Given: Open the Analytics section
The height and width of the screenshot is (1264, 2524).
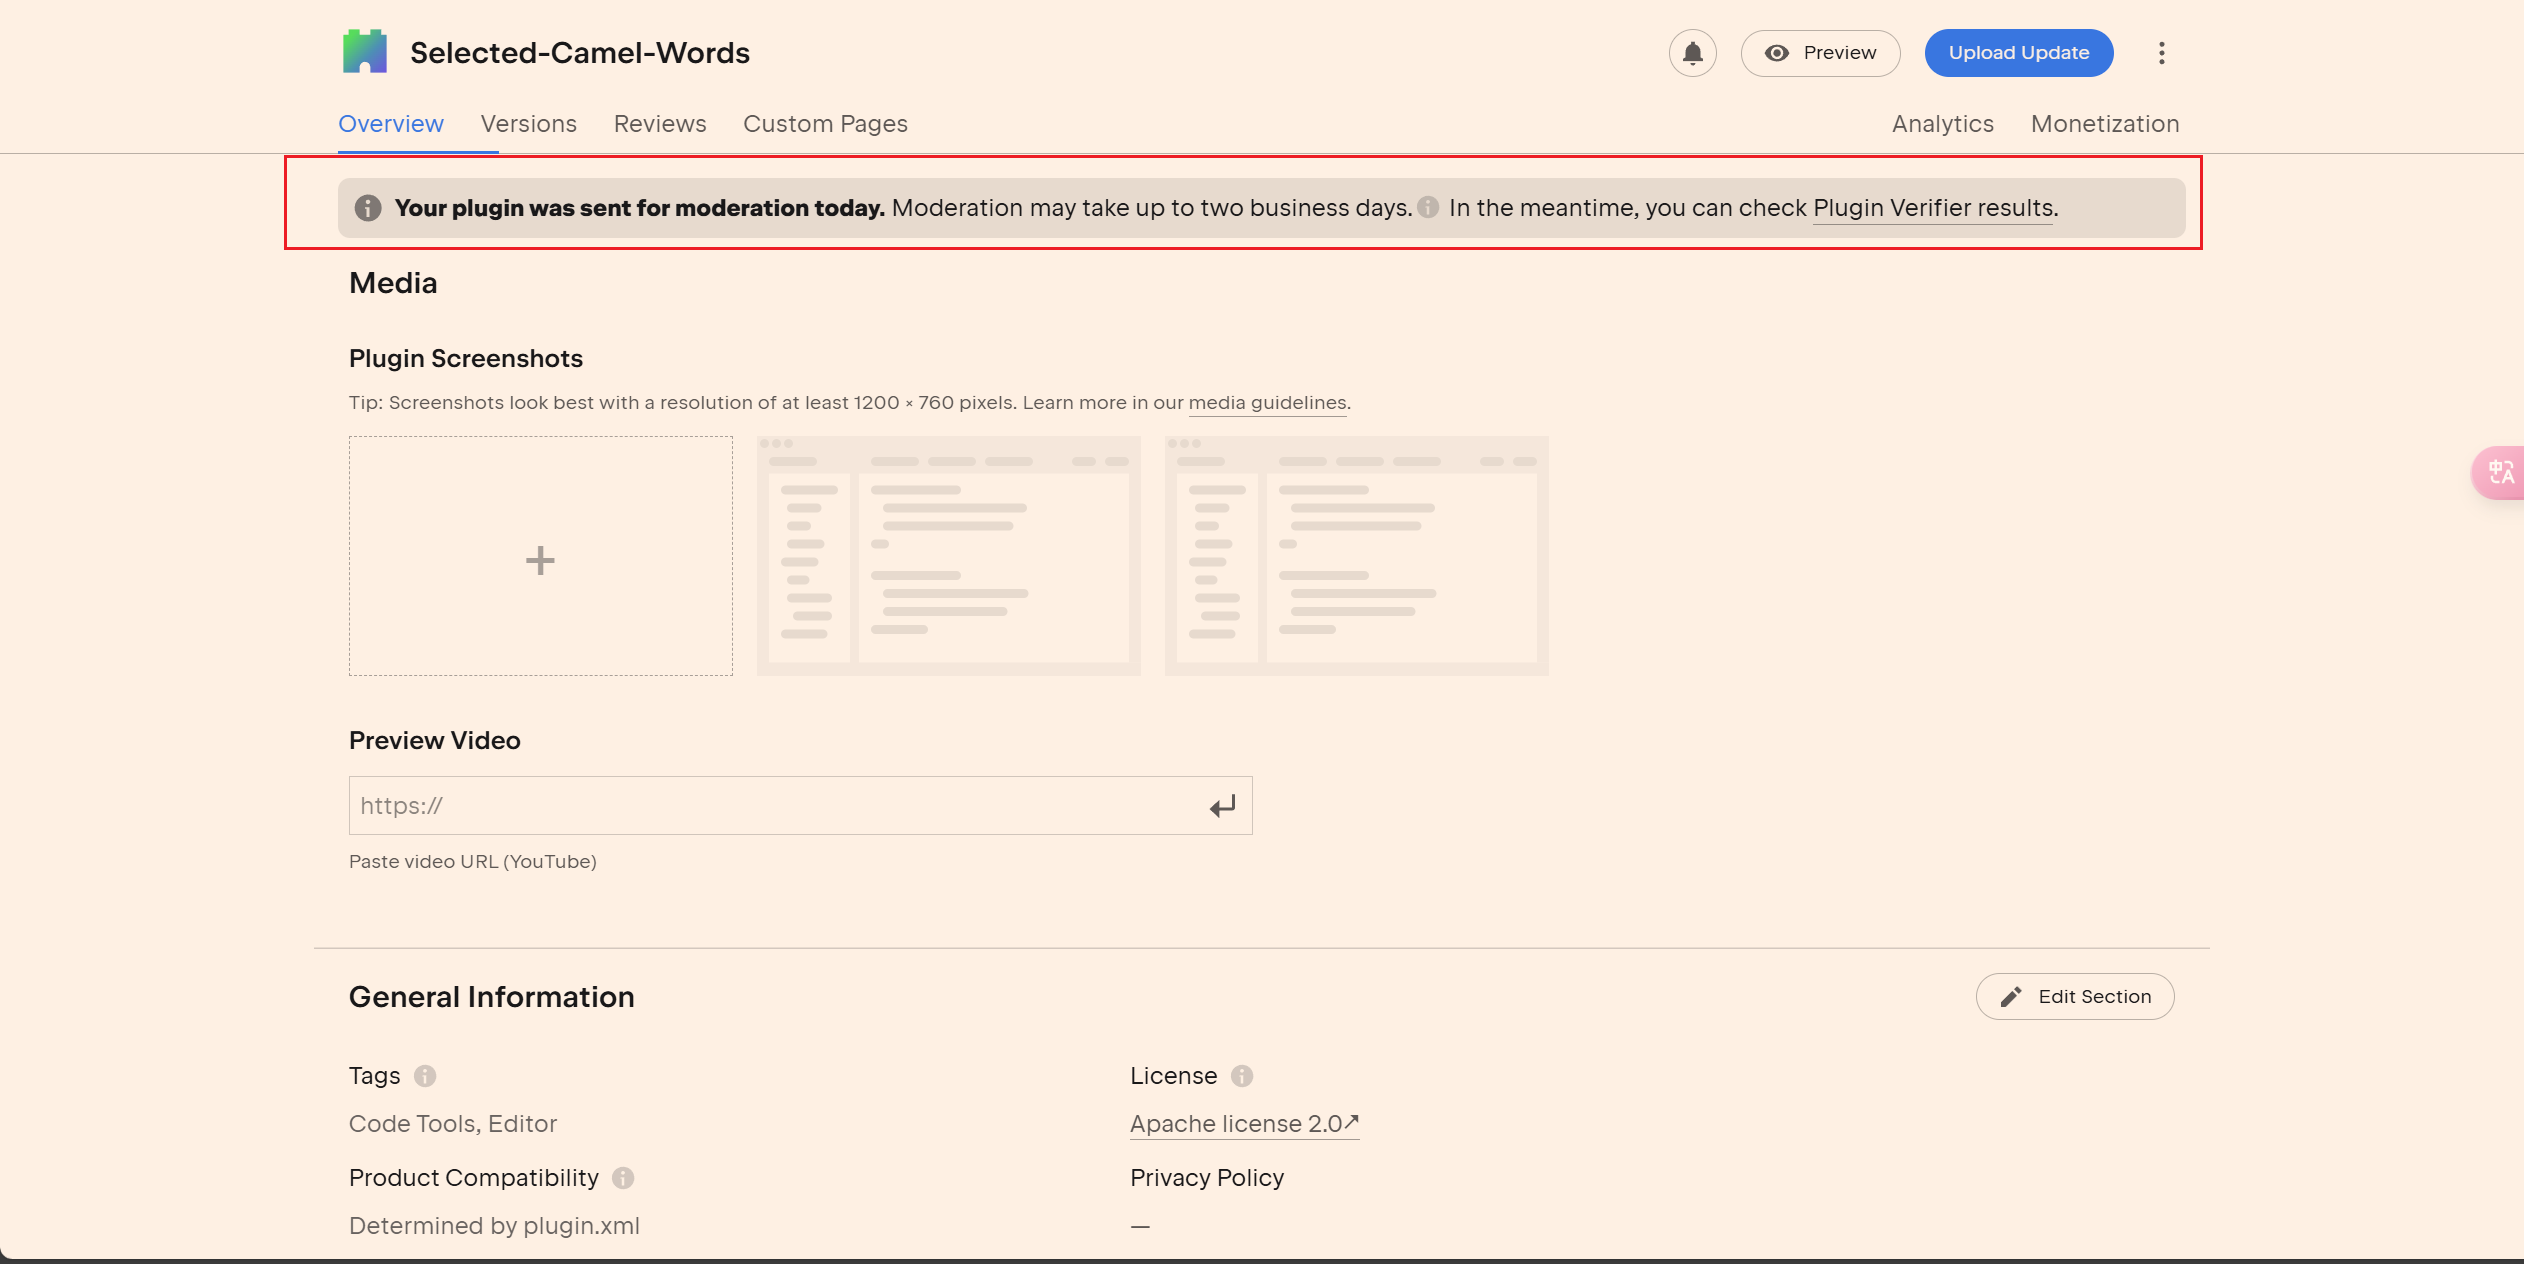Looking at the screenshot, I should click(1942, 124).
